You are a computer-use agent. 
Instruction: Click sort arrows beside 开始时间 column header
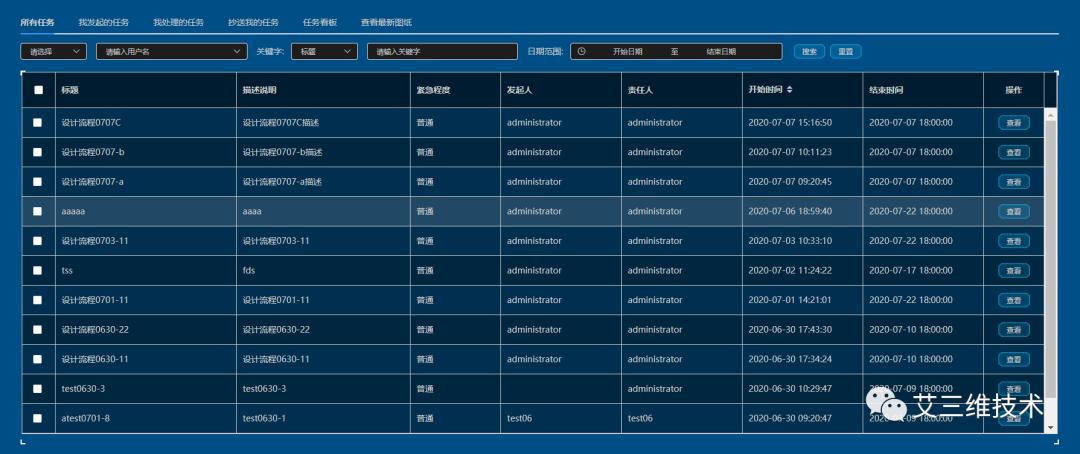point(789,90)
